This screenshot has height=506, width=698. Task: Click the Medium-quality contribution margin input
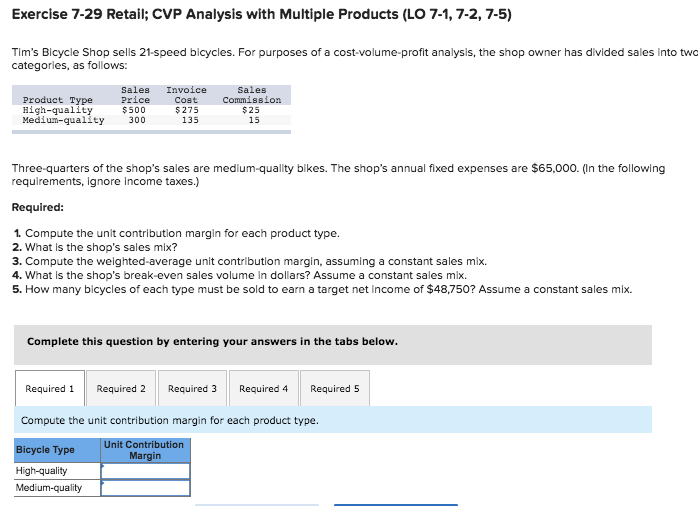[x=146, y=488]
